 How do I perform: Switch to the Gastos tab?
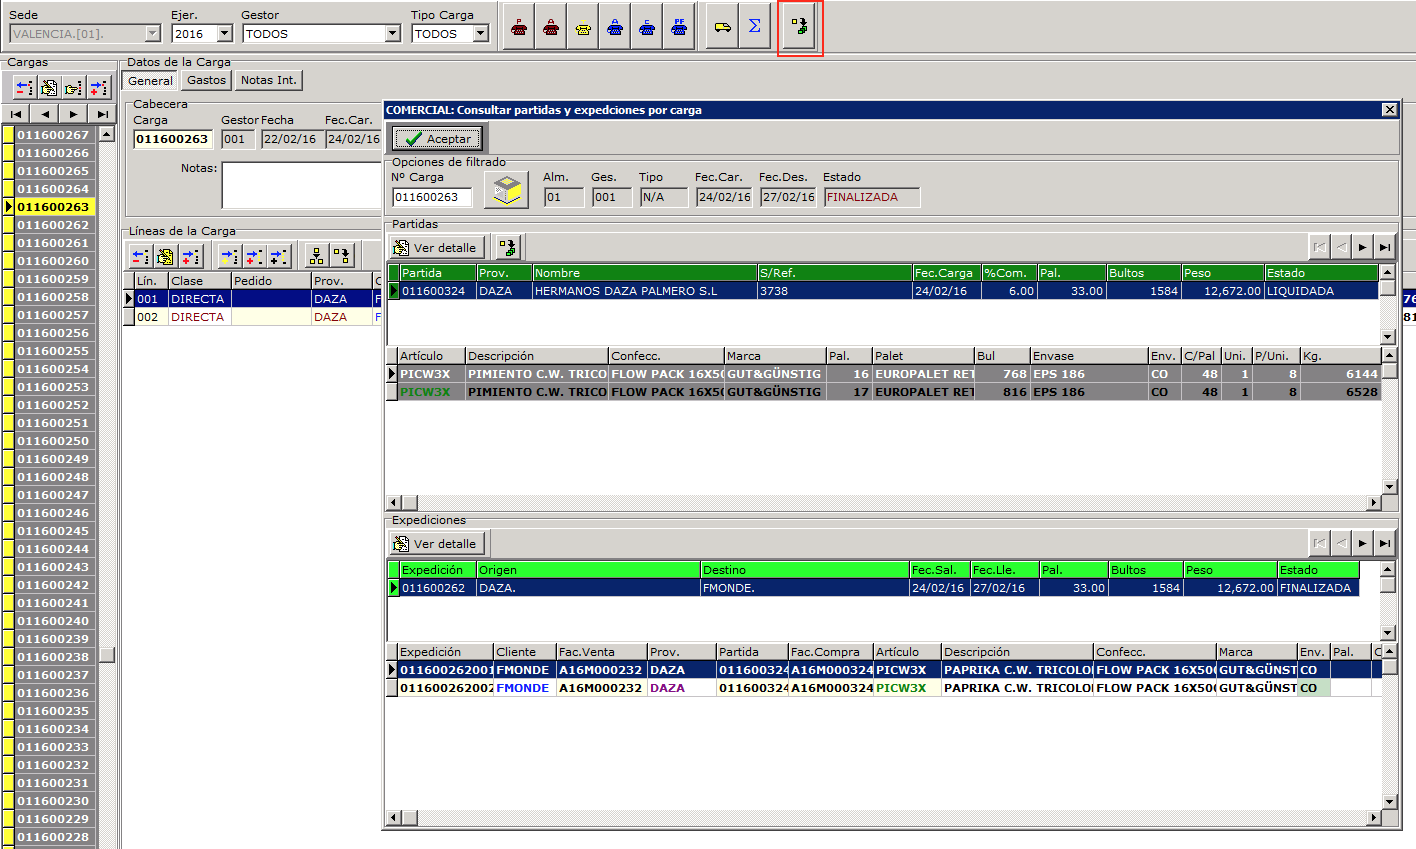click(206, 80)
